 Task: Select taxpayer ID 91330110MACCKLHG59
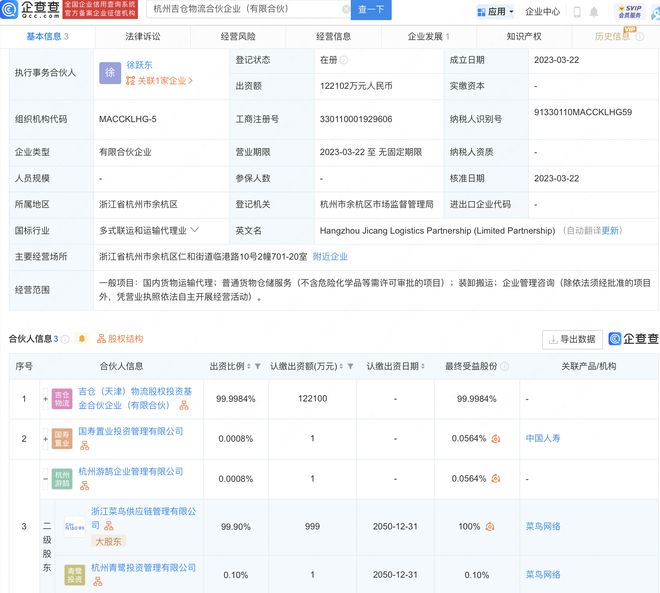583,112
